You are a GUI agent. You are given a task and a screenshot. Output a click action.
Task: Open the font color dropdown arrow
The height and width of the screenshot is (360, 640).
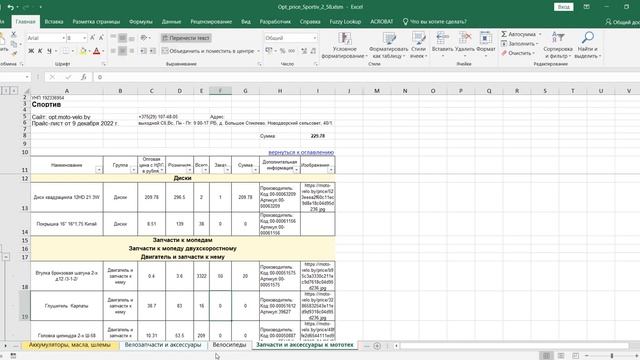pos(103,51)
